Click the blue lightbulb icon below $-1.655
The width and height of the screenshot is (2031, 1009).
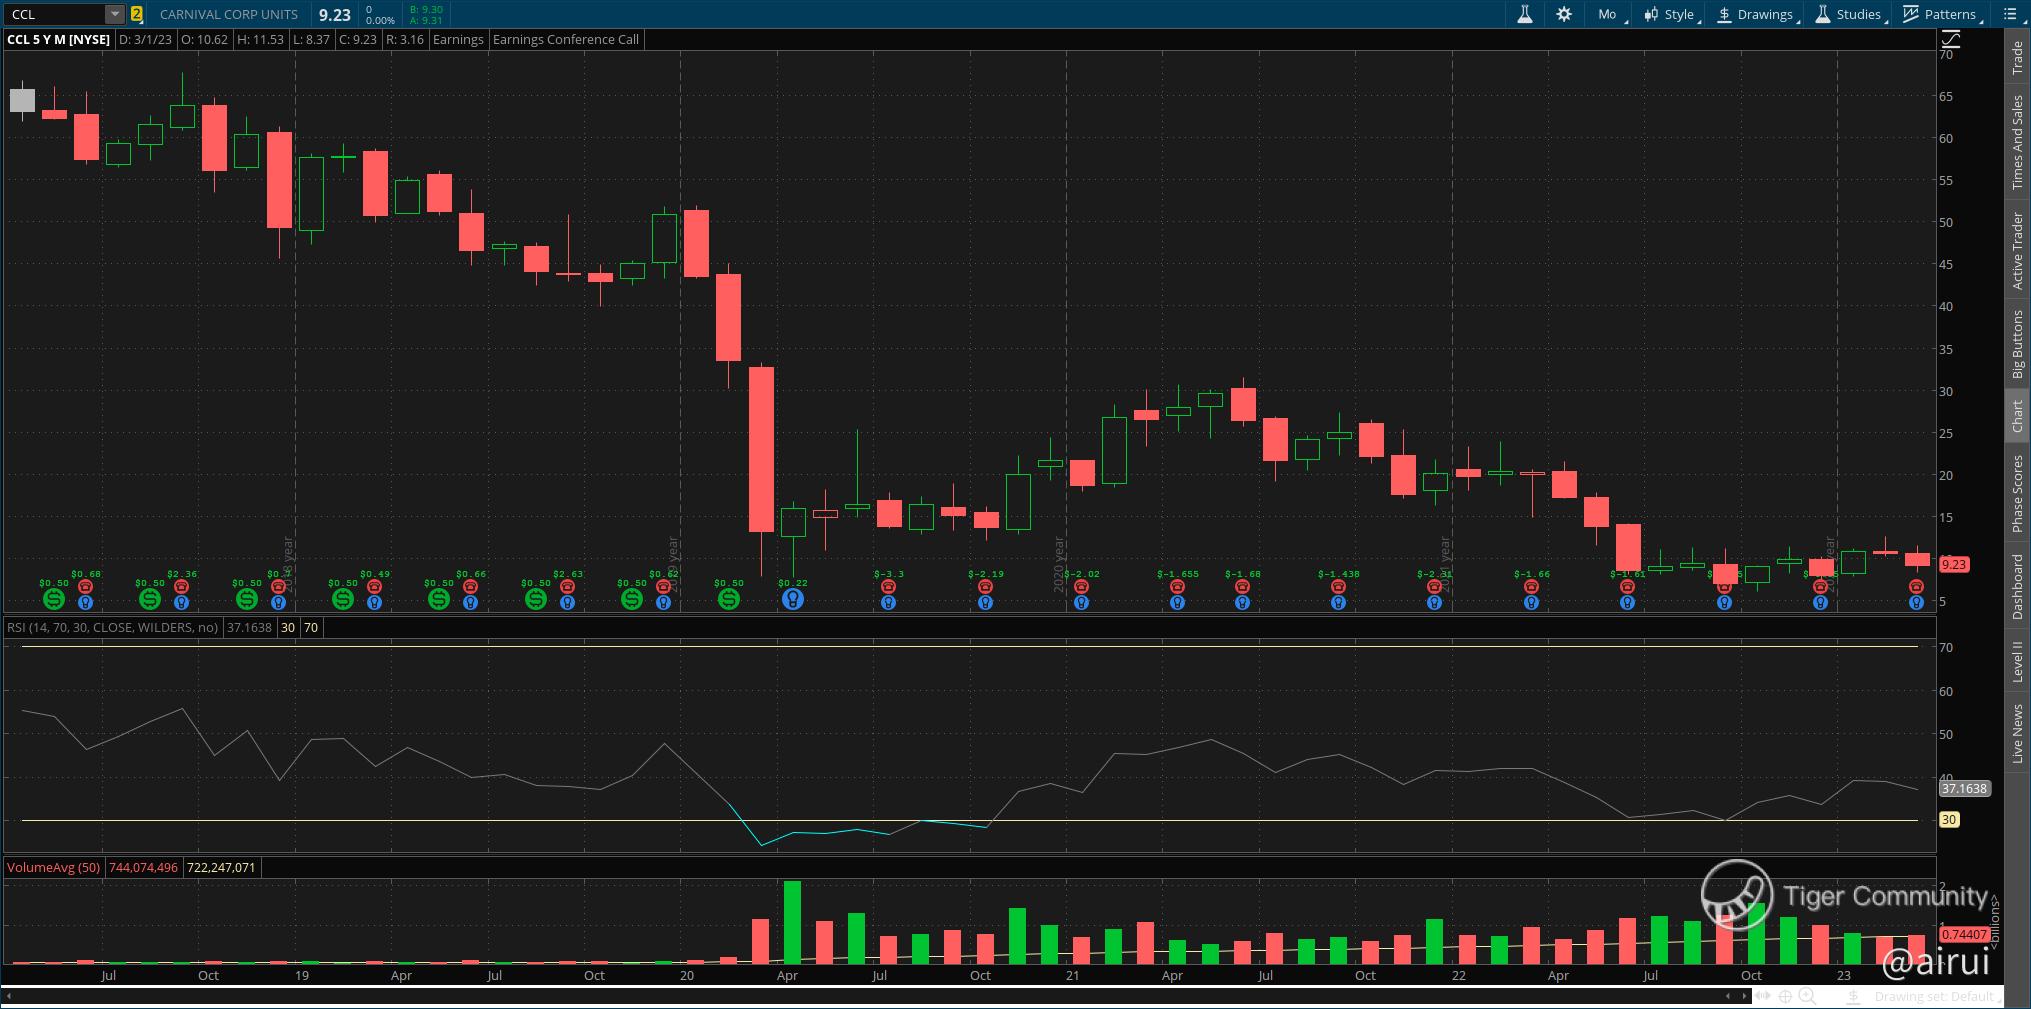1178,603
